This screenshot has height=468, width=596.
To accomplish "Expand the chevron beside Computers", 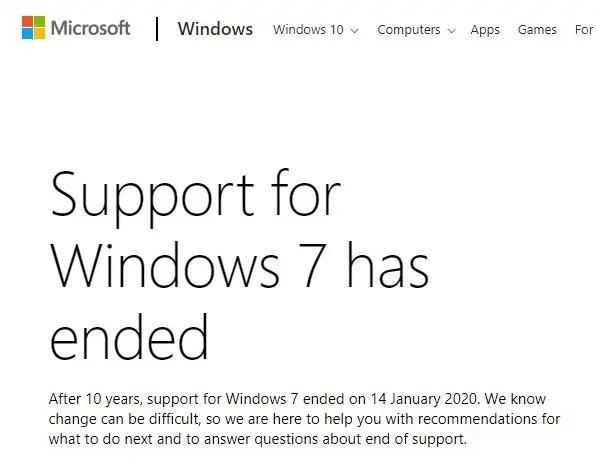I will click(x=451, y=31).
